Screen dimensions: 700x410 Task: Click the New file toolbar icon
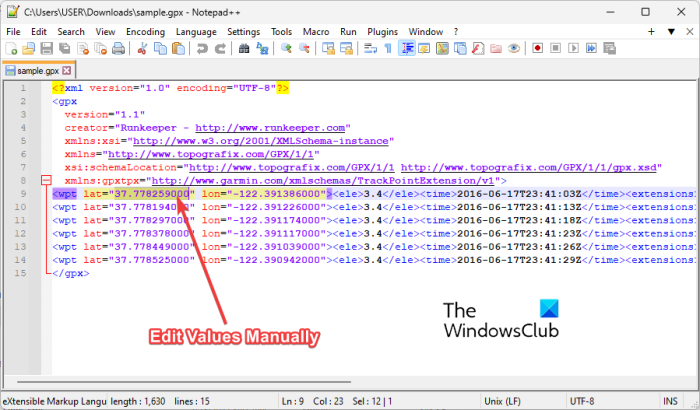[11, 48]
